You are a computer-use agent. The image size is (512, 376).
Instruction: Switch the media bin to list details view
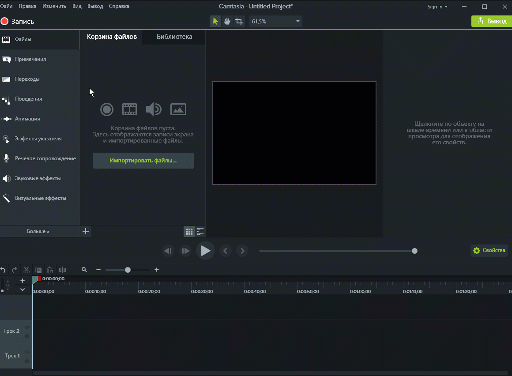200,232
